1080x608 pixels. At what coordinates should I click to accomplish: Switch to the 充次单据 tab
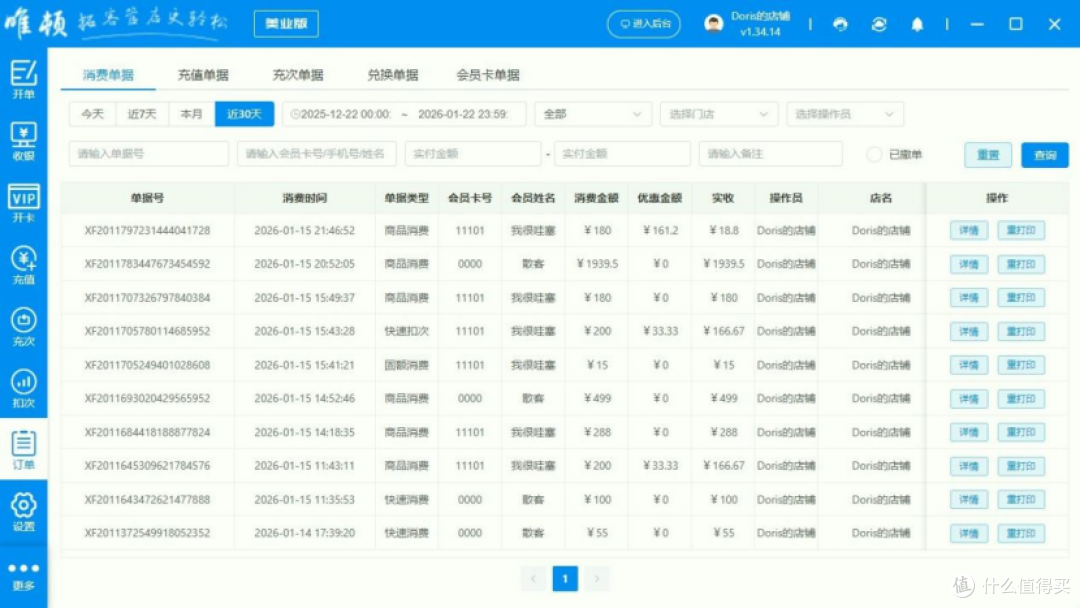(x=298, y=75)
